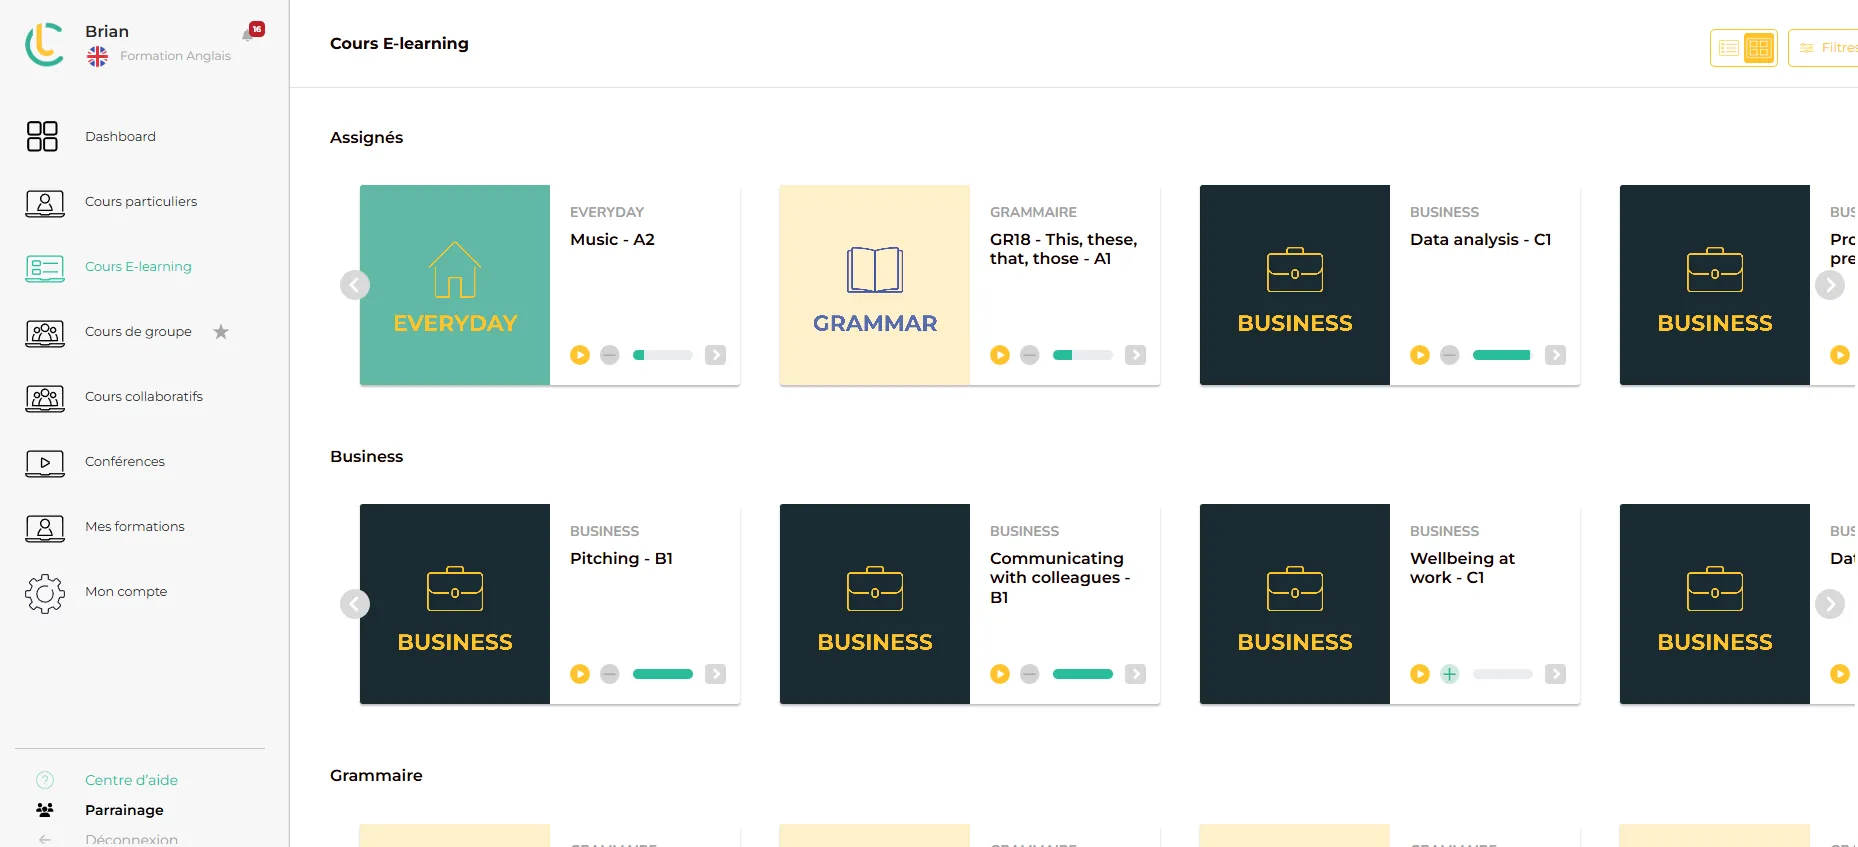Click minus icon on Pitching - B1 card

point(610,674)
